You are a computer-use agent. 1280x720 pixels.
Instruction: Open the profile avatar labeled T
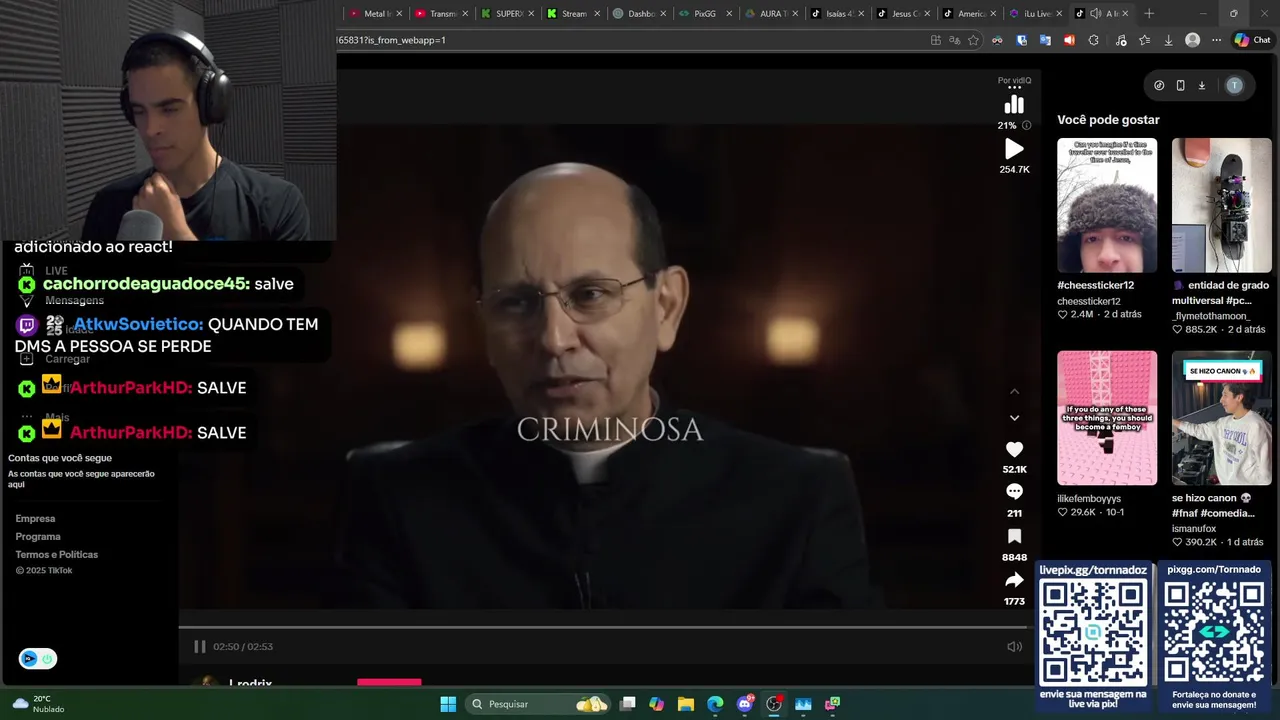pyautogui.click(x=1234, y=86)
